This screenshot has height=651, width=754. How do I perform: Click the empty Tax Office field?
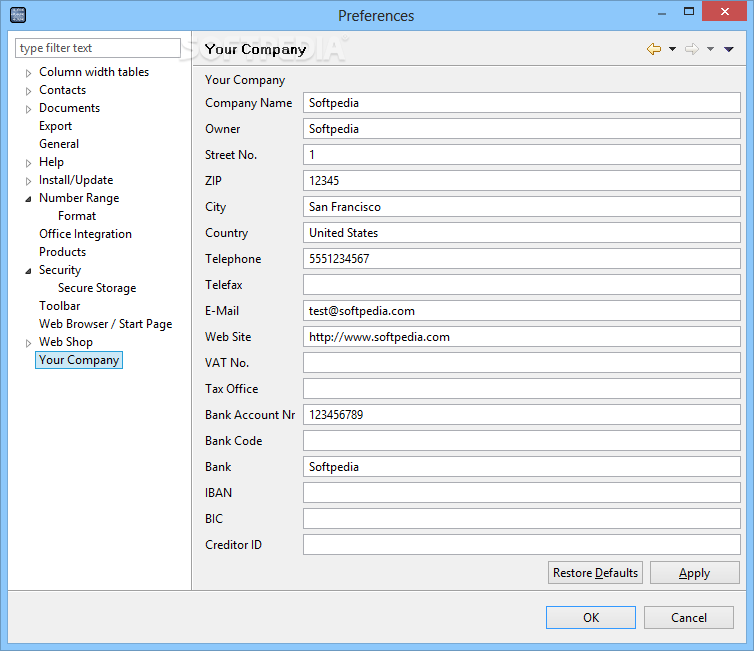pyautogui.click(x=522, y=388)
